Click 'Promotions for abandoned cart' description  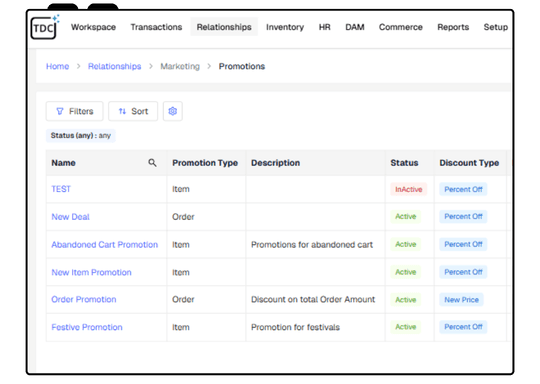tap(312, 245)
